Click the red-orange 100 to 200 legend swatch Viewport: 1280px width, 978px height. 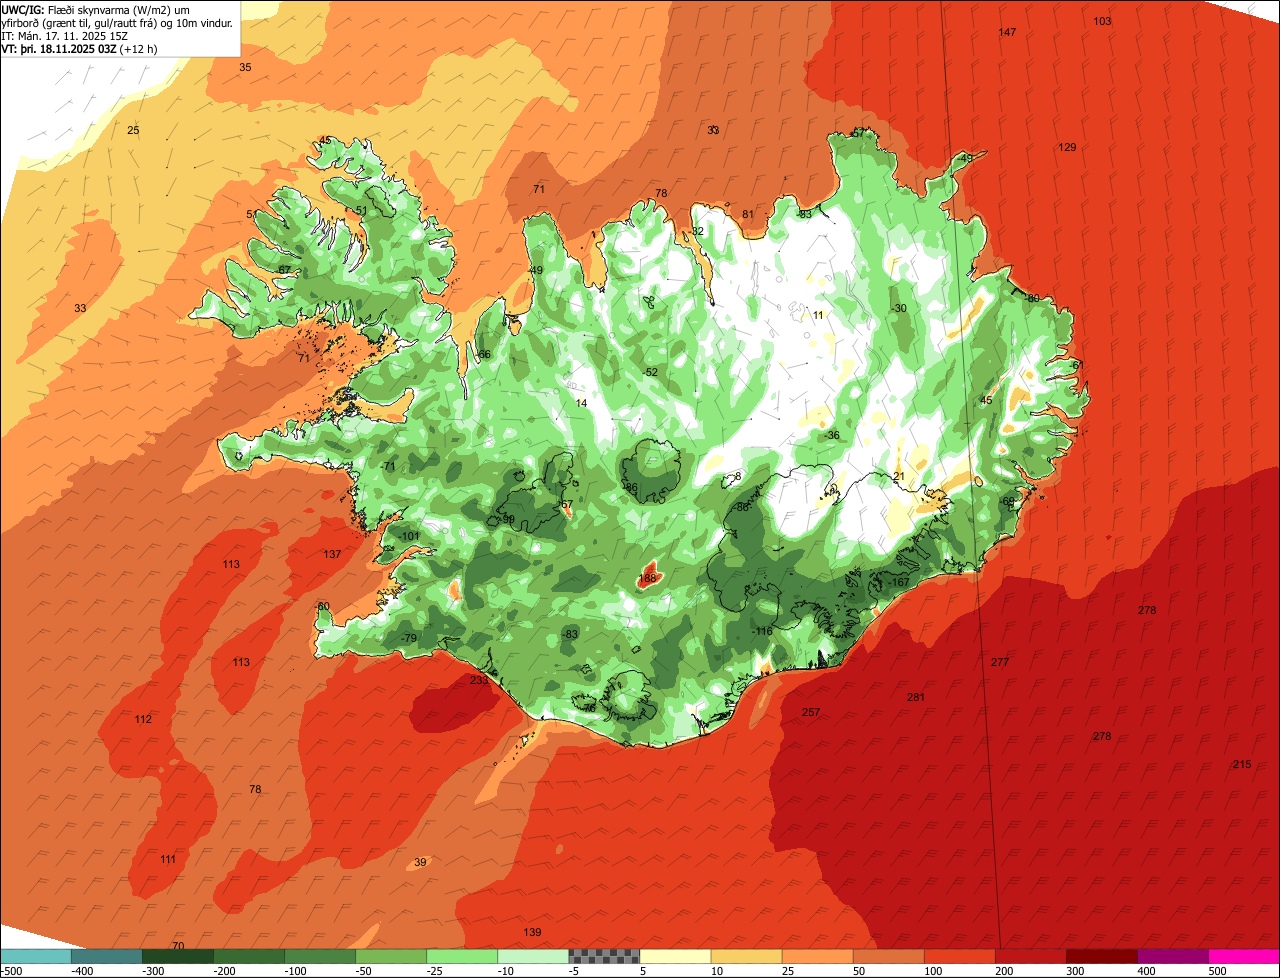point(960,956)
